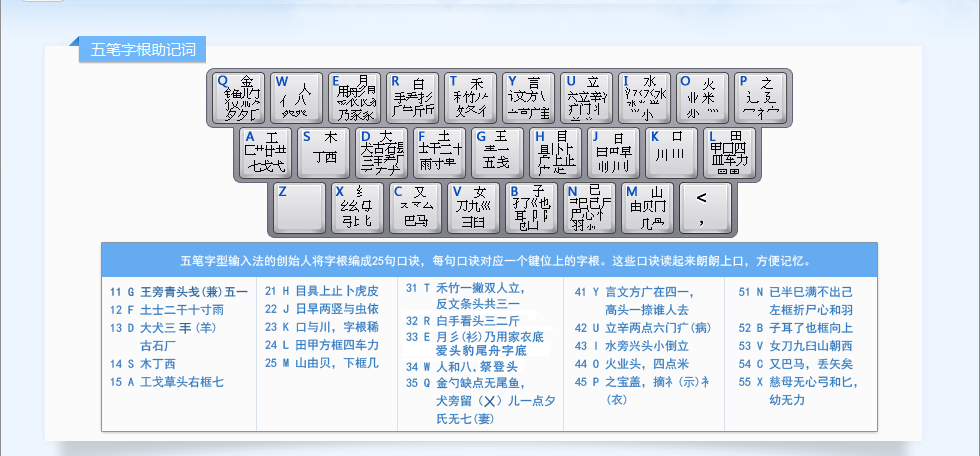Click the J key with 日 radical

coord(614,153)
